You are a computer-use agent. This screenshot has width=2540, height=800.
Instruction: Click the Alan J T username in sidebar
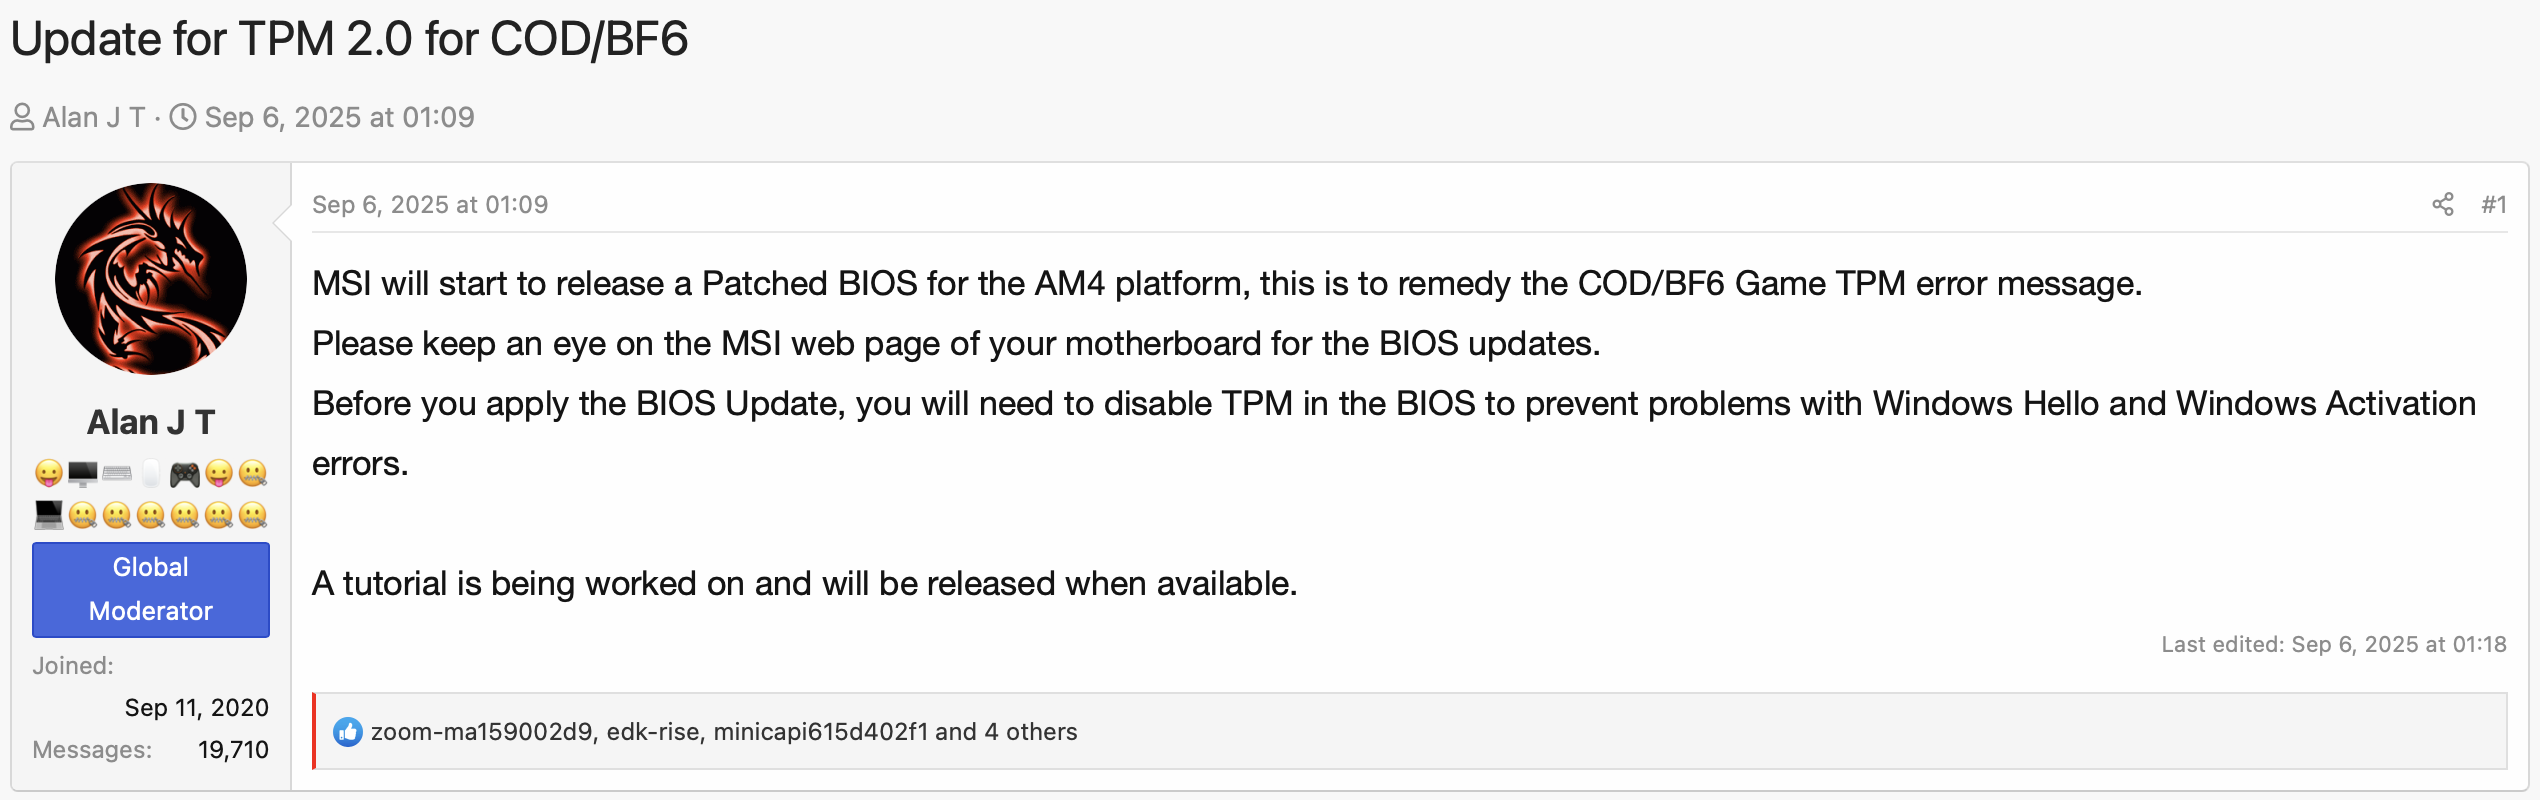(151, 422)
